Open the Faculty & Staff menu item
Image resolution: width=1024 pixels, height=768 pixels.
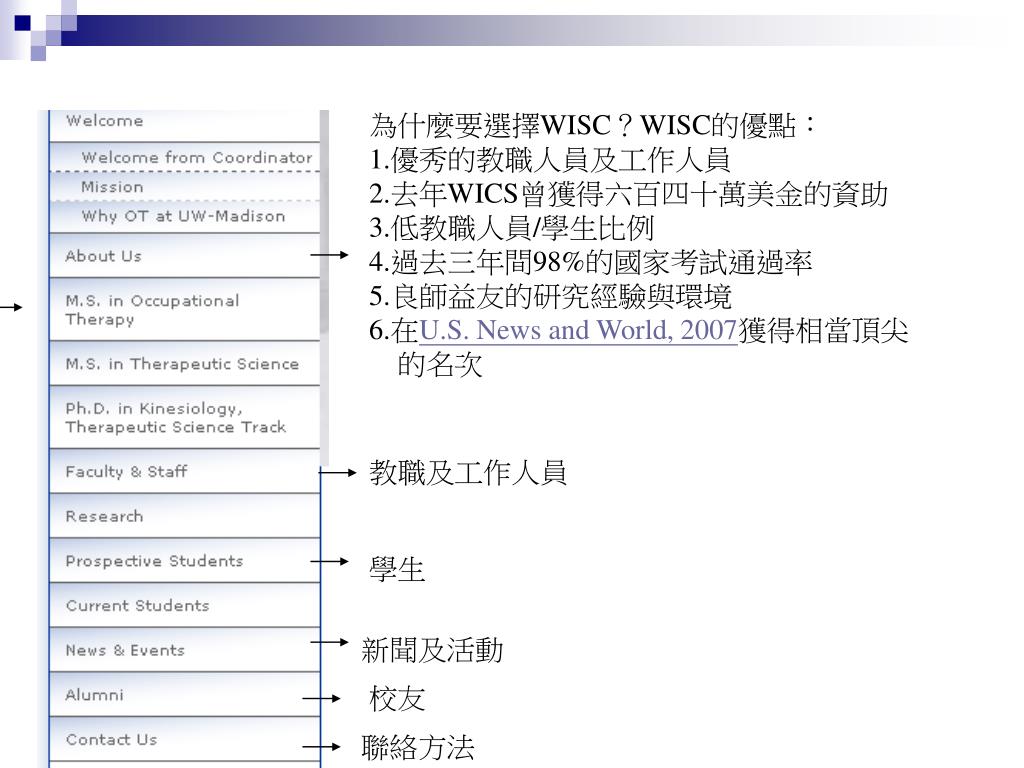point(184,472)
